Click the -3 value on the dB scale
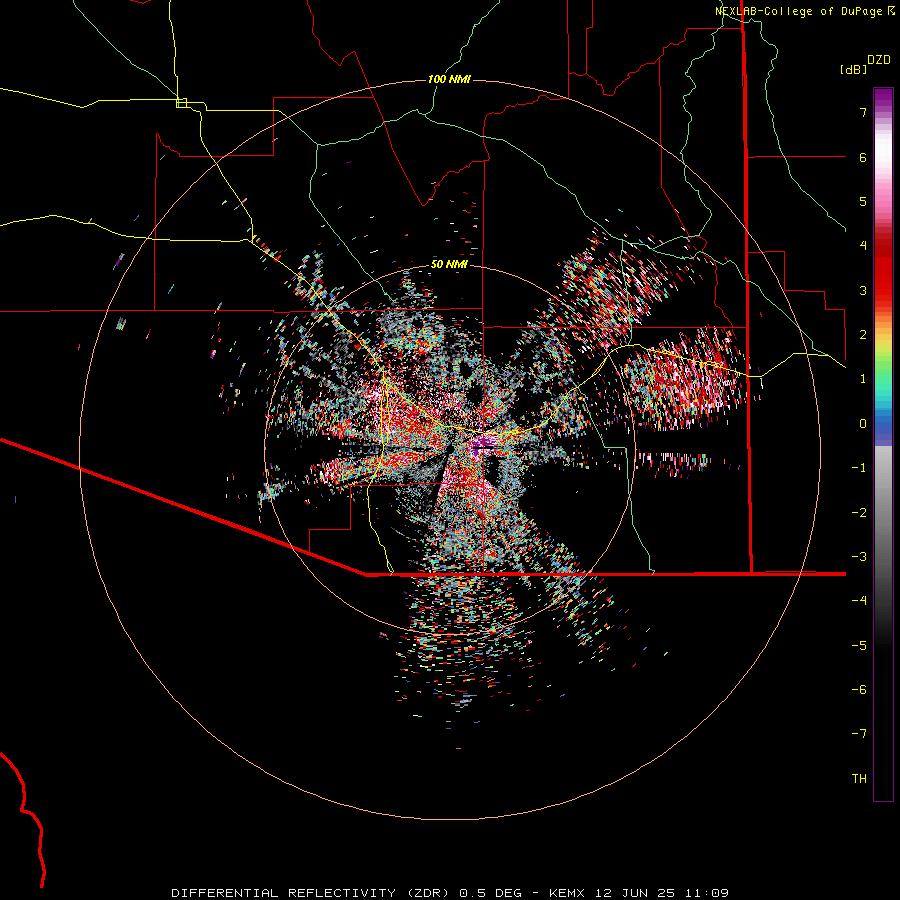 [859, 557]
